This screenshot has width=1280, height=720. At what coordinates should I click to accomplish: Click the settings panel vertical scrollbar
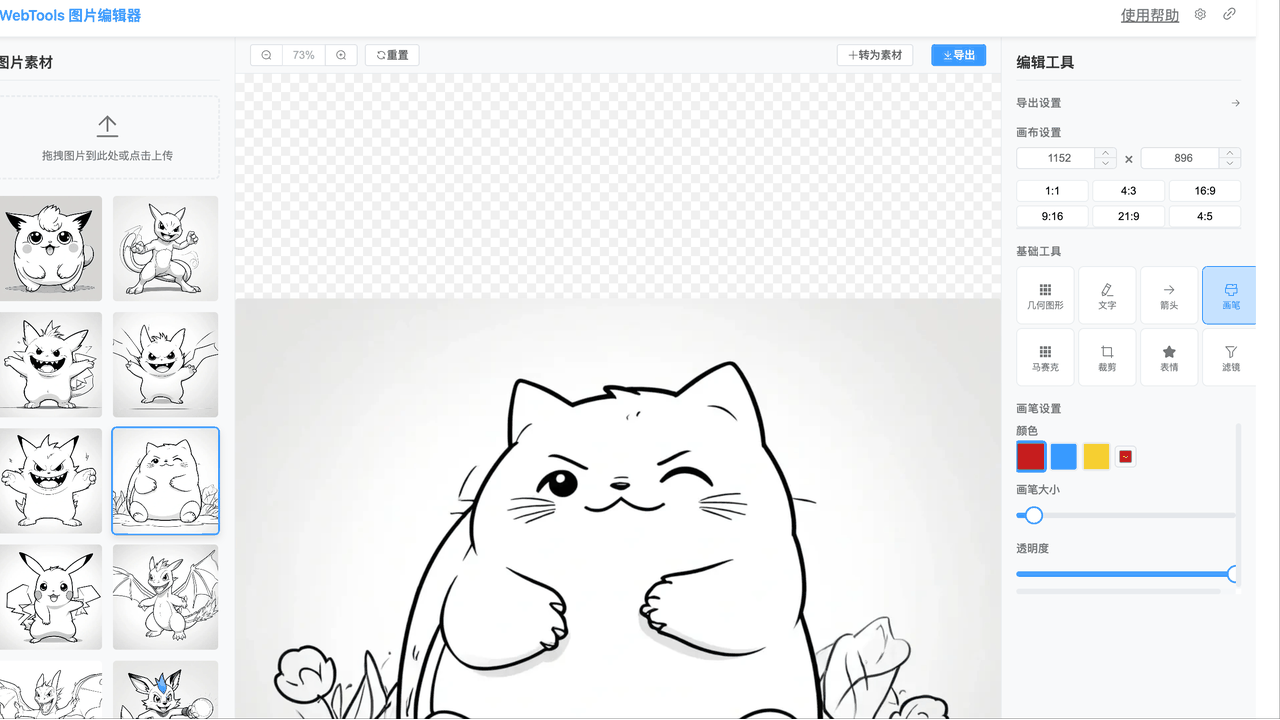click(x=1238, y=505)
